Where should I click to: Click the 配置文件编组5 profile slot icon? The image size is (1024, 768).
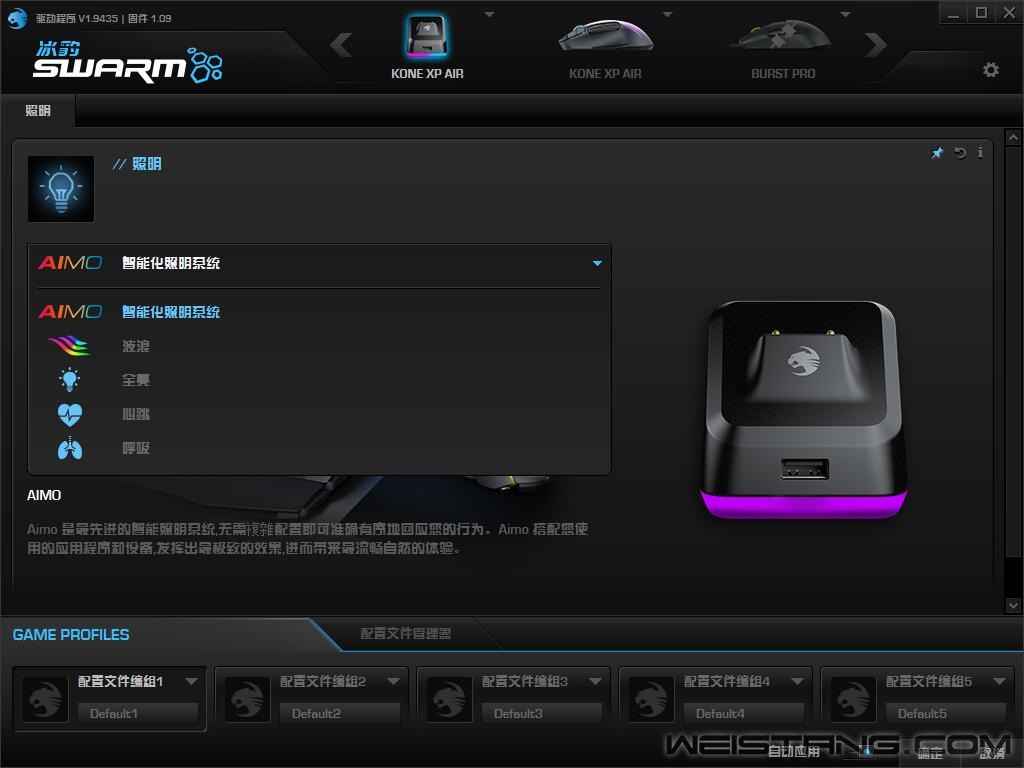(x=852, y=699)
